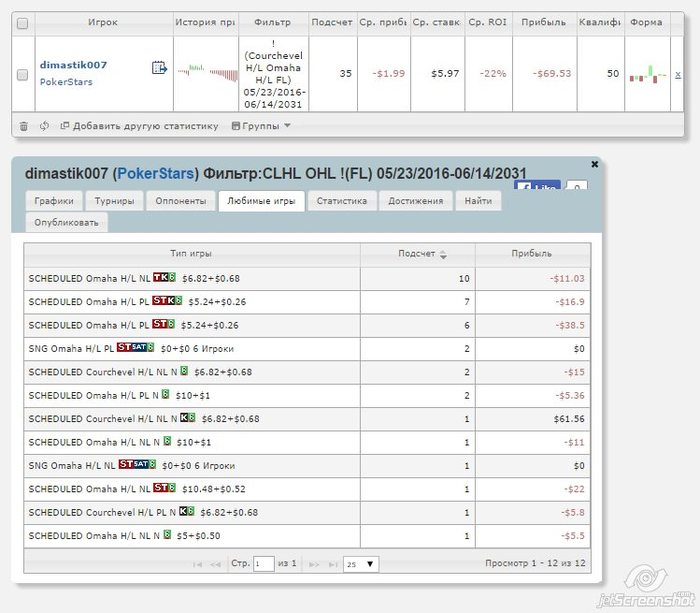Go to the first page of results

pyautogui.click(x=197, y=564)
